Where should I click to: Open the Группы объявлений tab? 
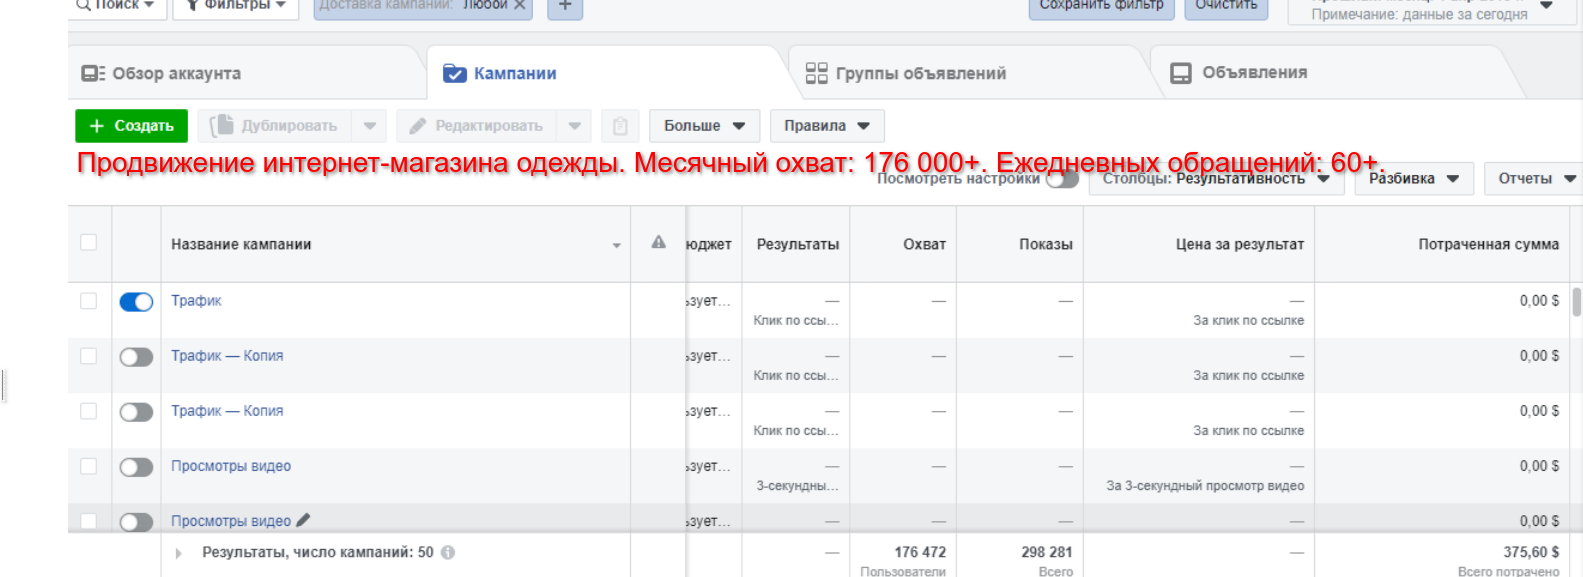921,73
